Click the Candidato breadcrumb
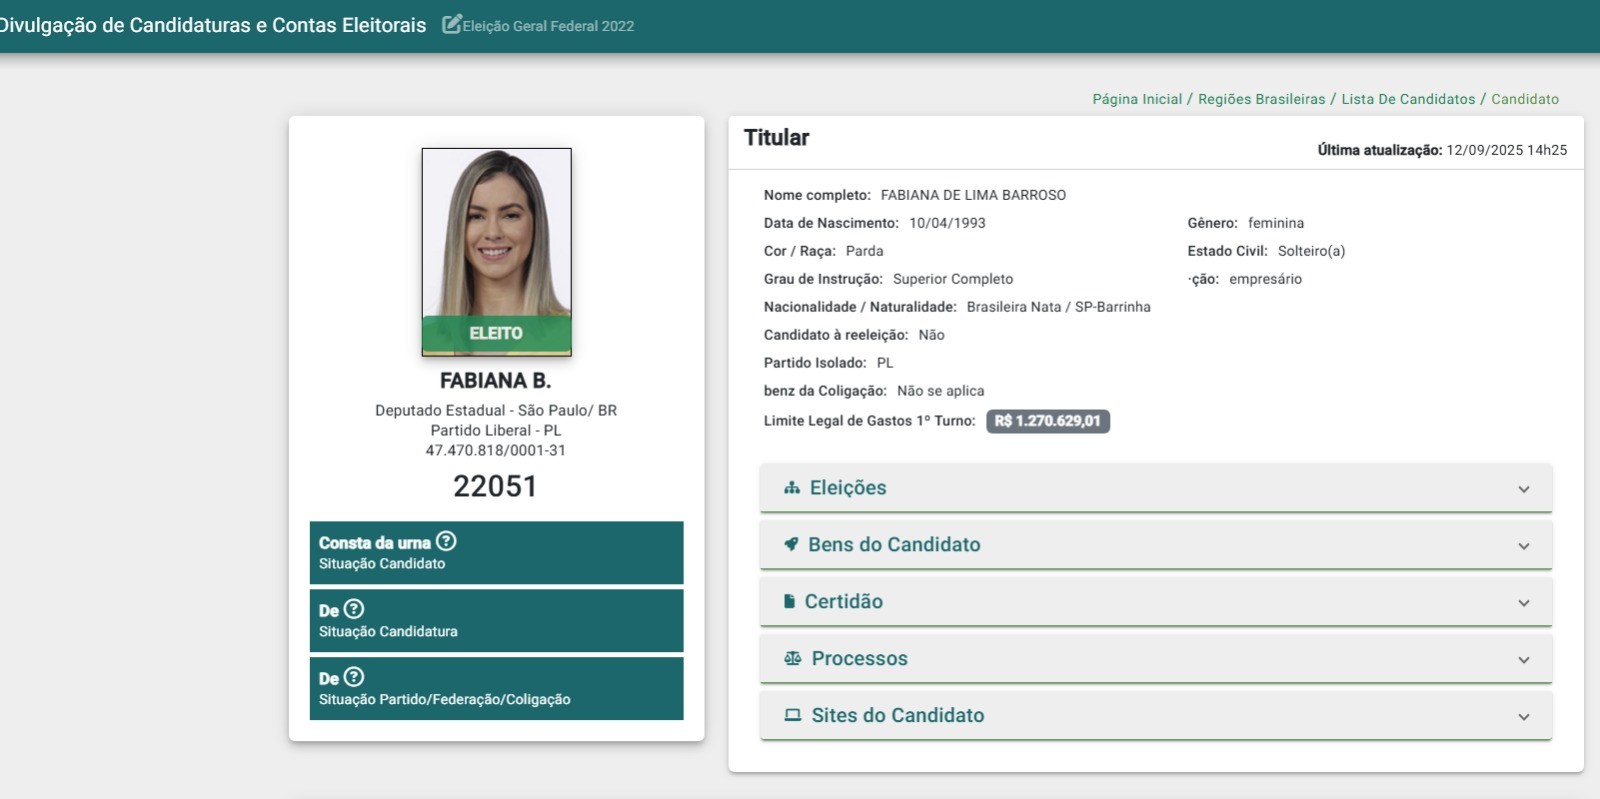The height and width of the screenshot is (799, 1600). click(x=1525, y=99)
